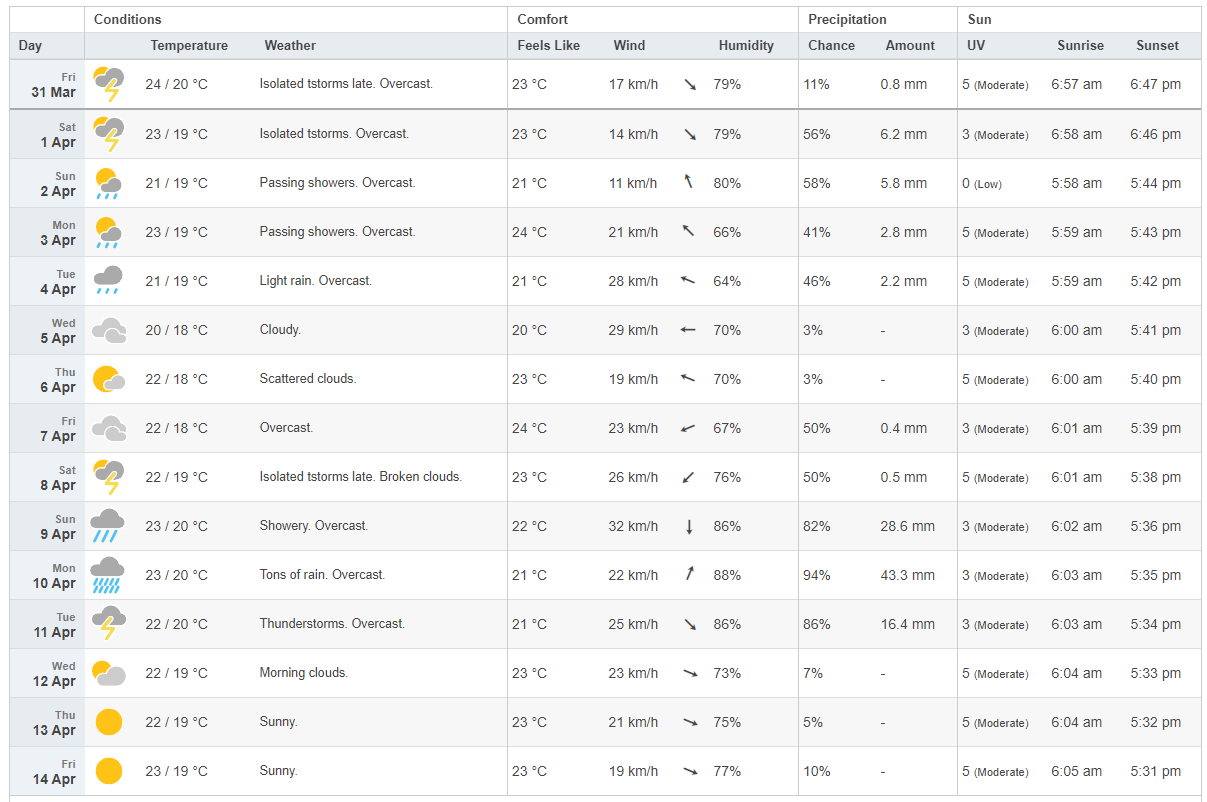Select the Sat 1 Apr day cell
The width and height of the screenshot is (1207, 802).
[47, 135]
